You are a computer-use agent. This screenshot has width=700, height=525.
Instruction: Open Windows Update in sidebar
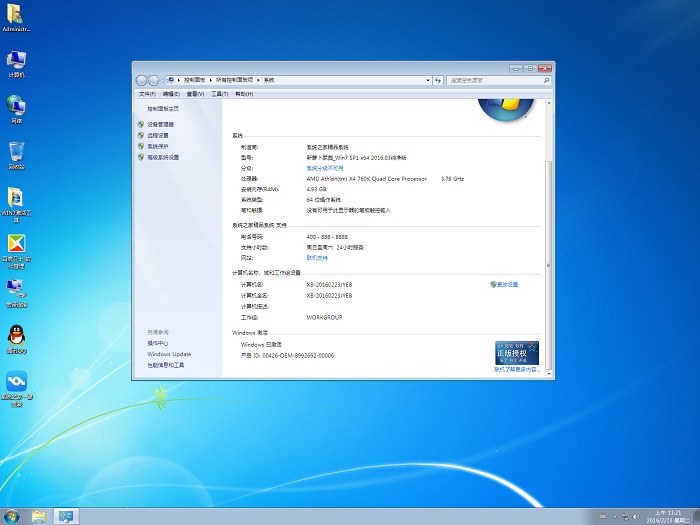pos(169,354)
